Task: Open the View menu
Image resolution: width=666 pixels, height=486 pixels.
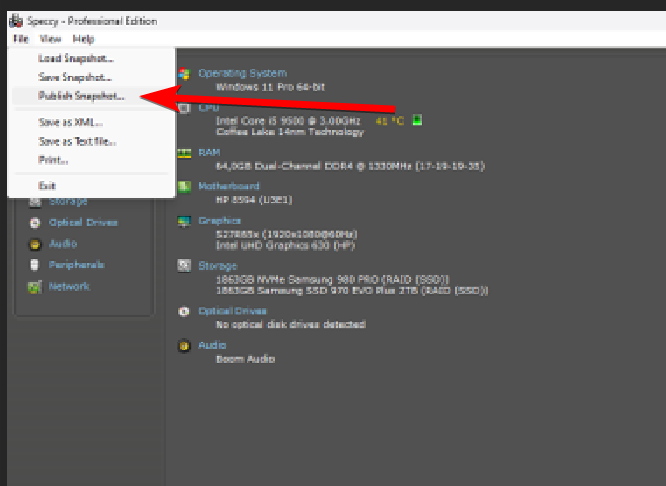Action: 50,39
